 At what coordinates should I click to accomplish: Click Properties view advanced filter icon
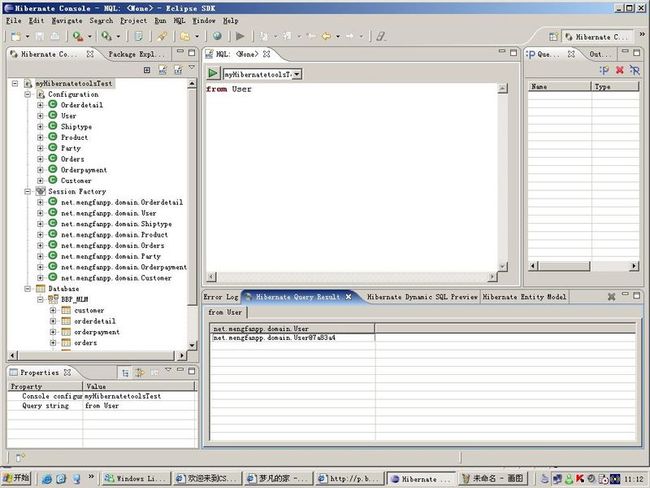[x=140, y=373]
